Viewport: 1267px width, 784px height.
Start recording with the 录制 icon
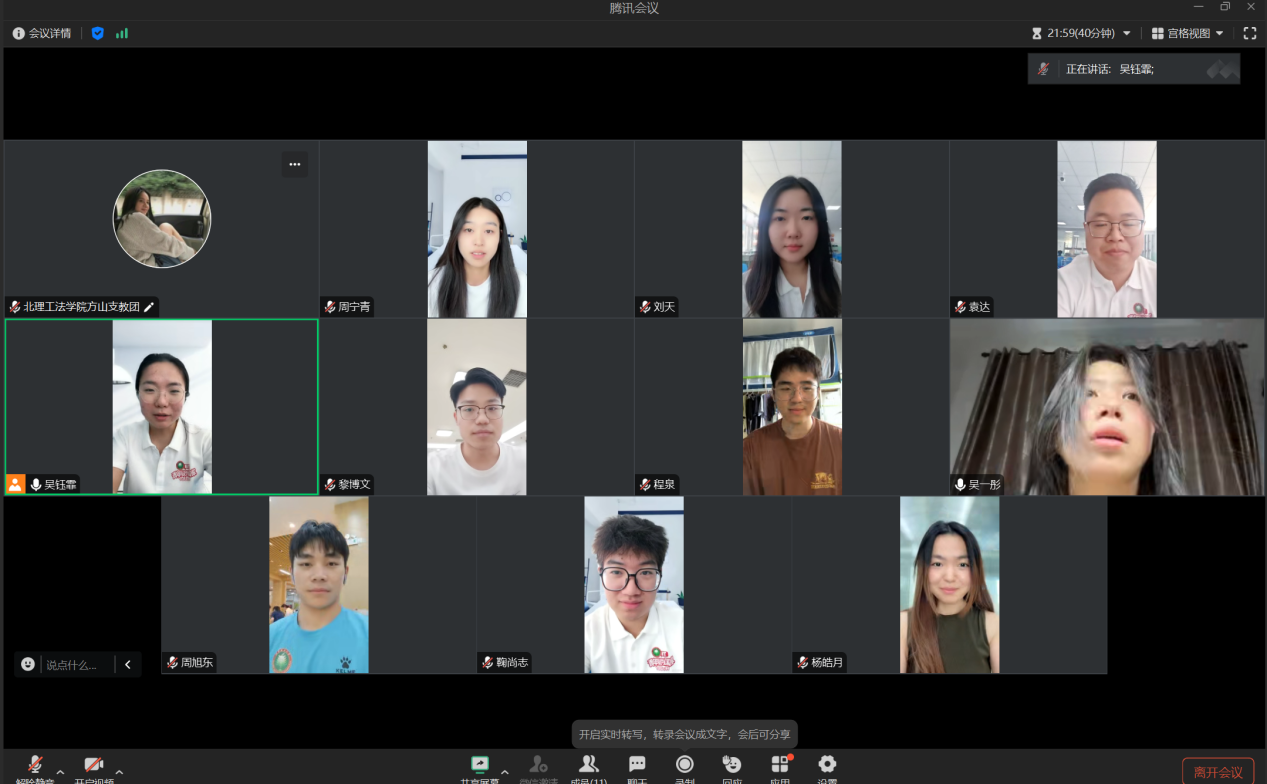[684, 765]
